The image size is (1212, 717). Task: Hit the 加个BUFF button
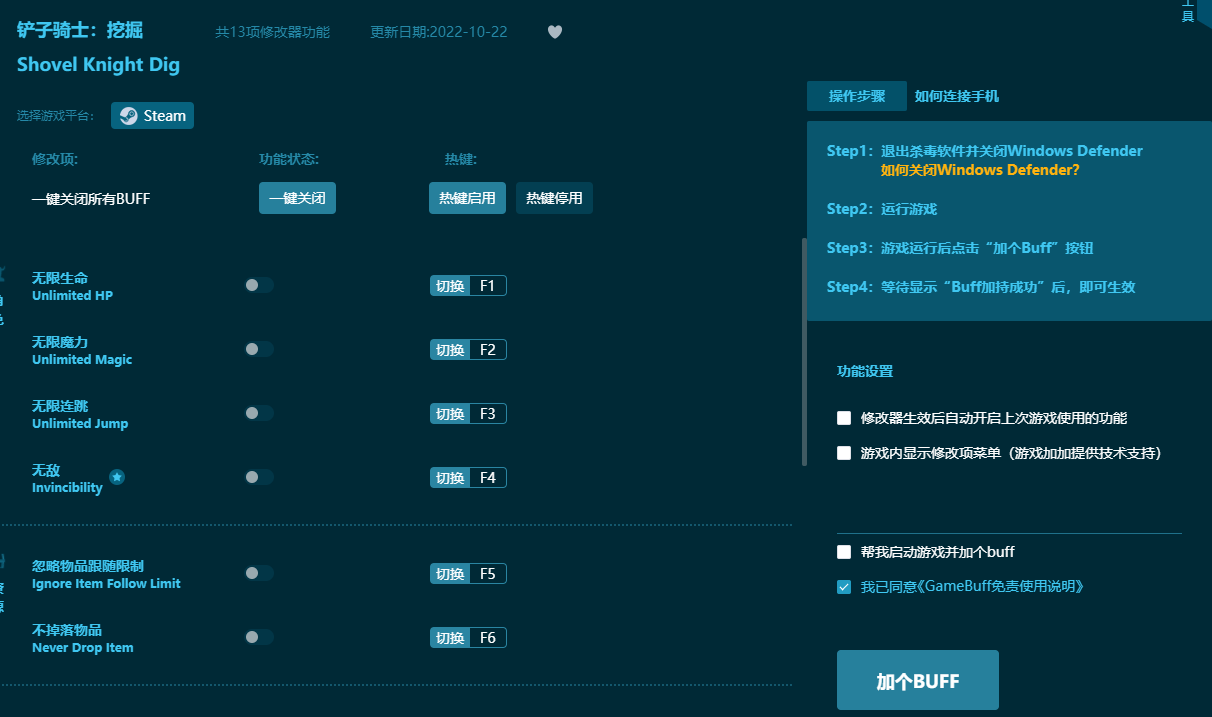coord(918,681)
